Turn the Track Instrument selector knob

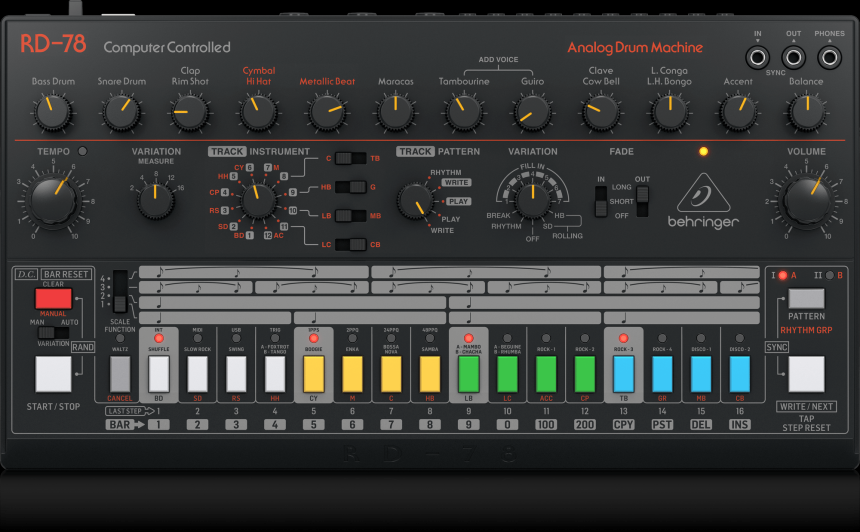click(x=258, y=201)
